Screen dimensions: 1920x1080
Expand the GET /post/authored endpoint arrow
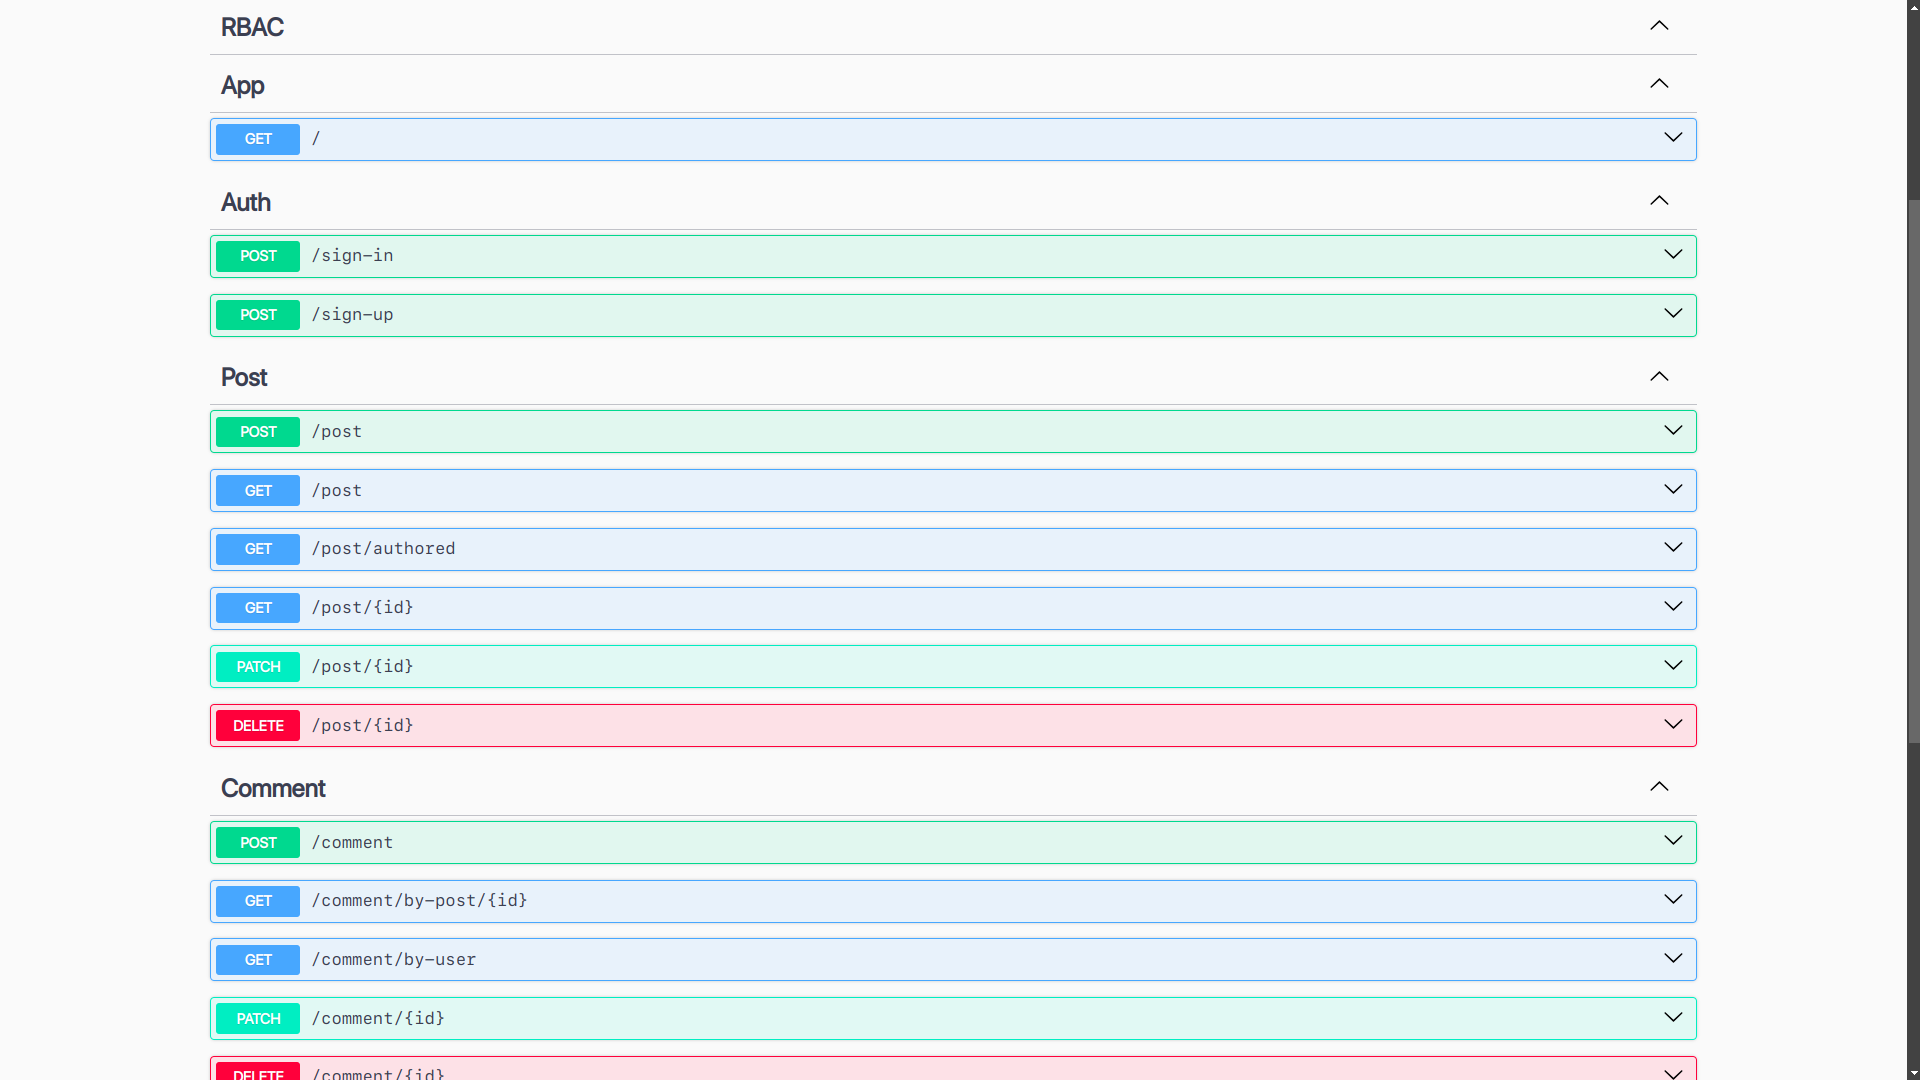[1673, 548]
